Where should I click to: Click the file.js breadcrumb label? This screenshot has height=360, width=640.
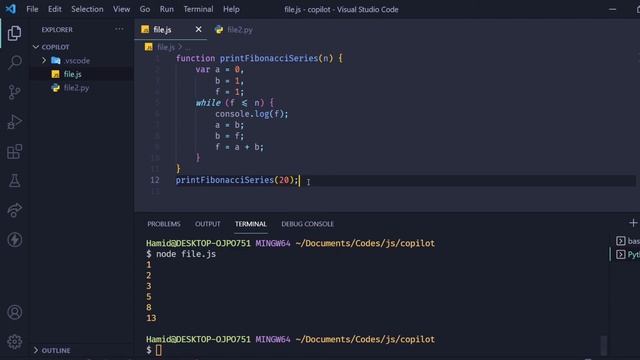pyautogui.click(x=166, y=47)
